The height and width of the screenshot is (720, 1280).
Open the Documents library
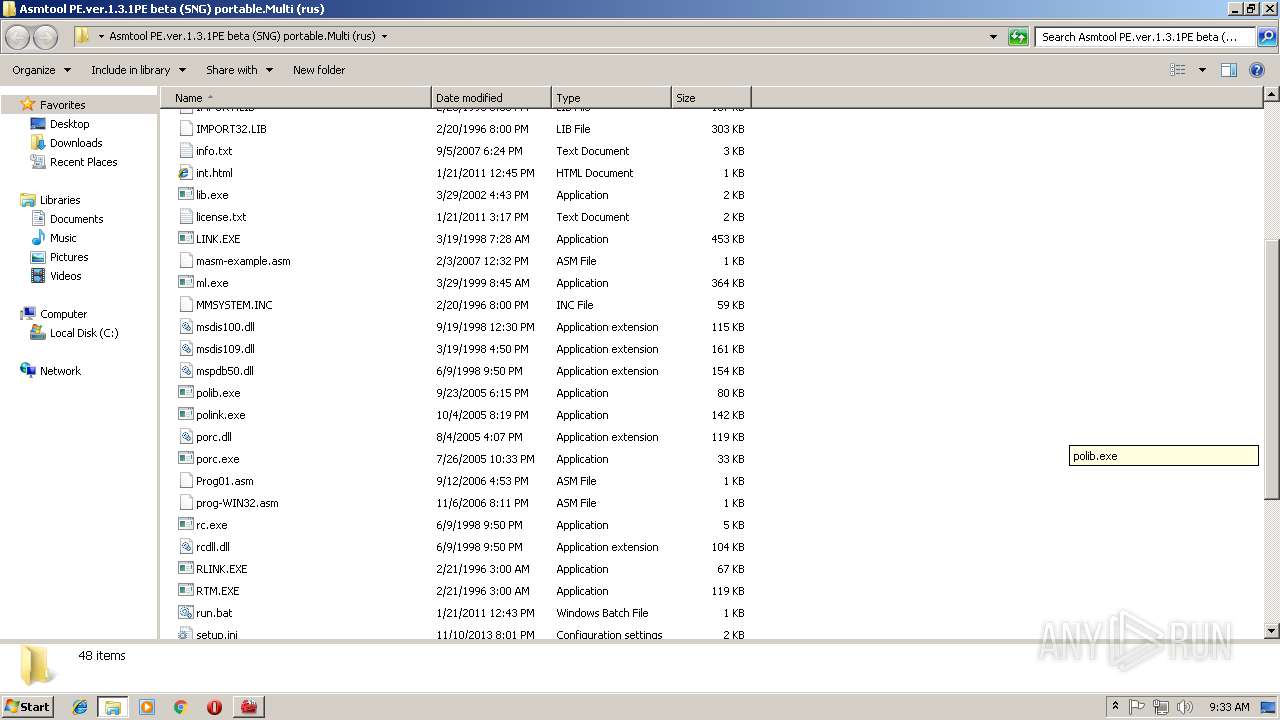coord(76,219)
